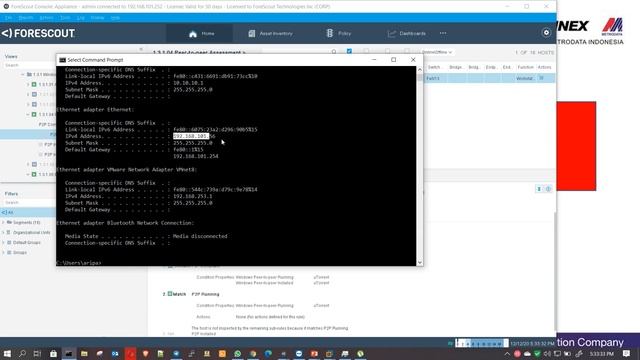Expand the Segments (13) filter
The height and width of the screenshot is (360, 640).
pos(3,222)
